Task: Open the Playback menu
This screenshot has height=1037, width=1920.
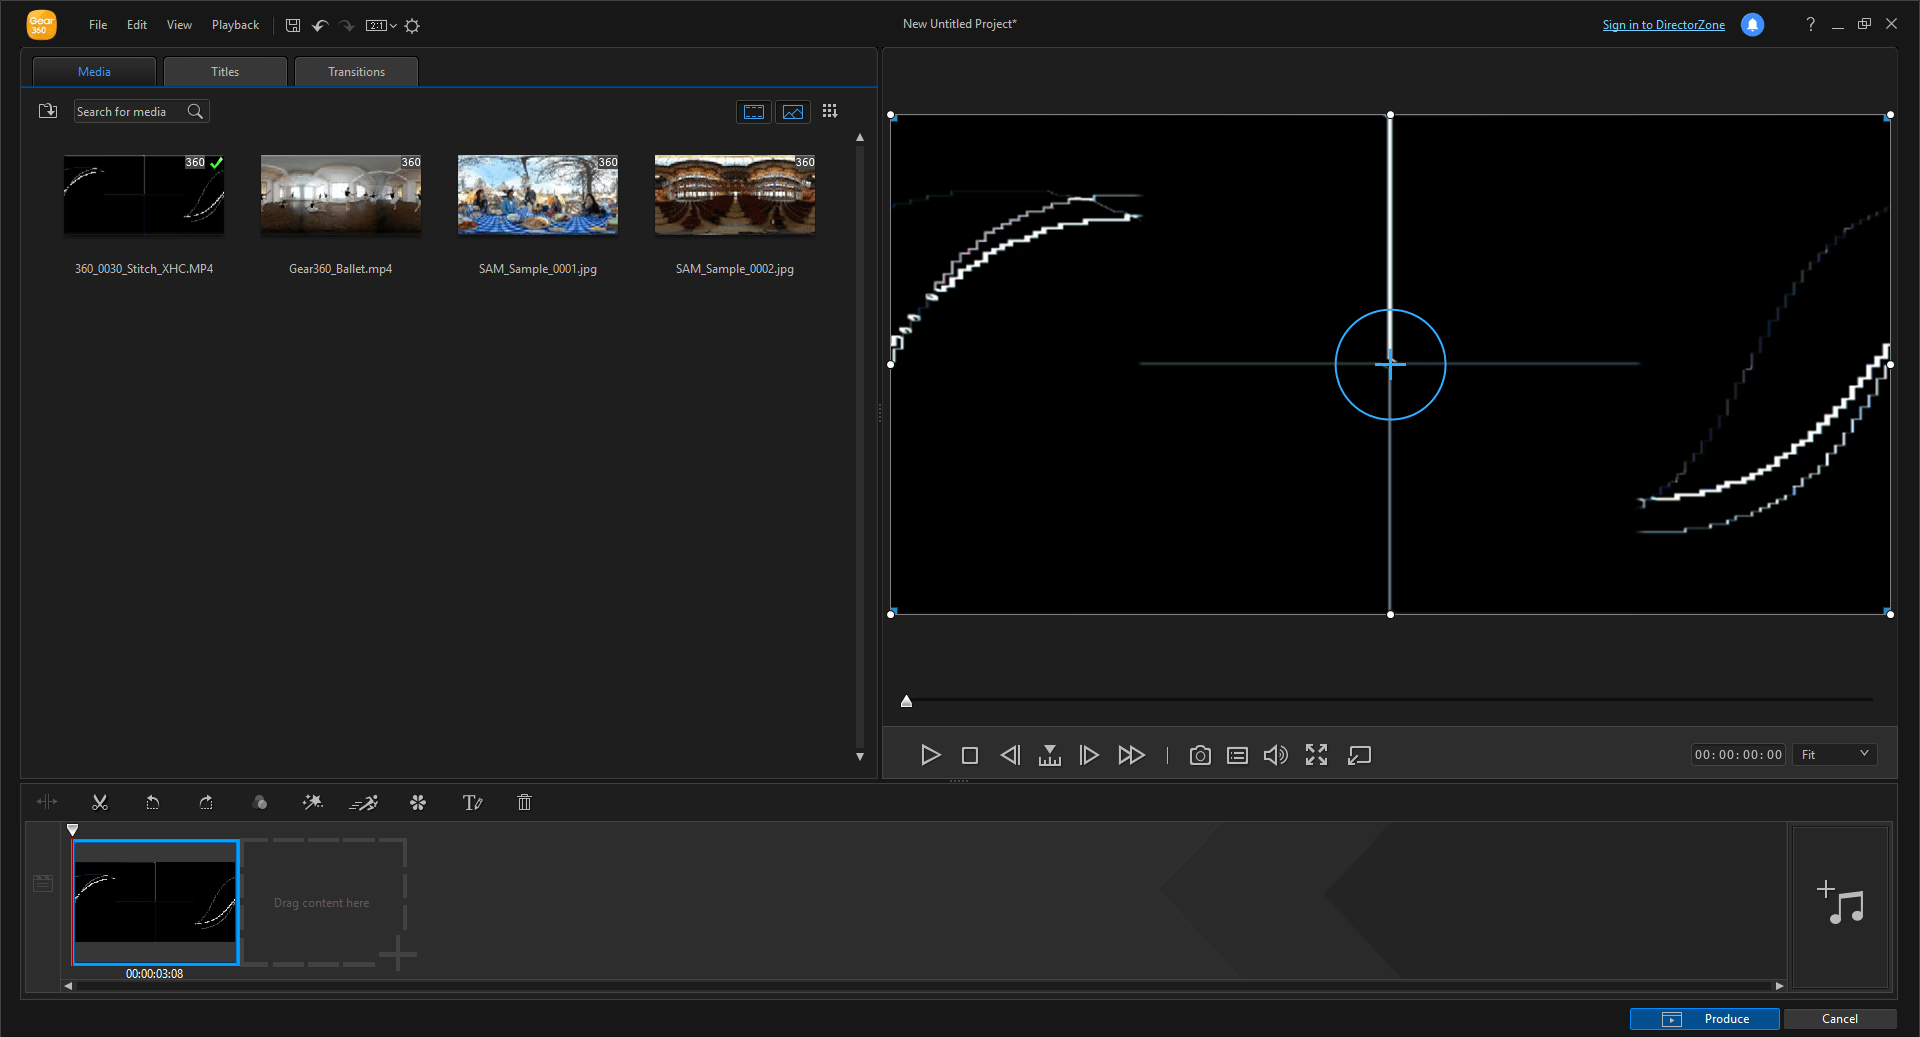Action: point(235,25)
